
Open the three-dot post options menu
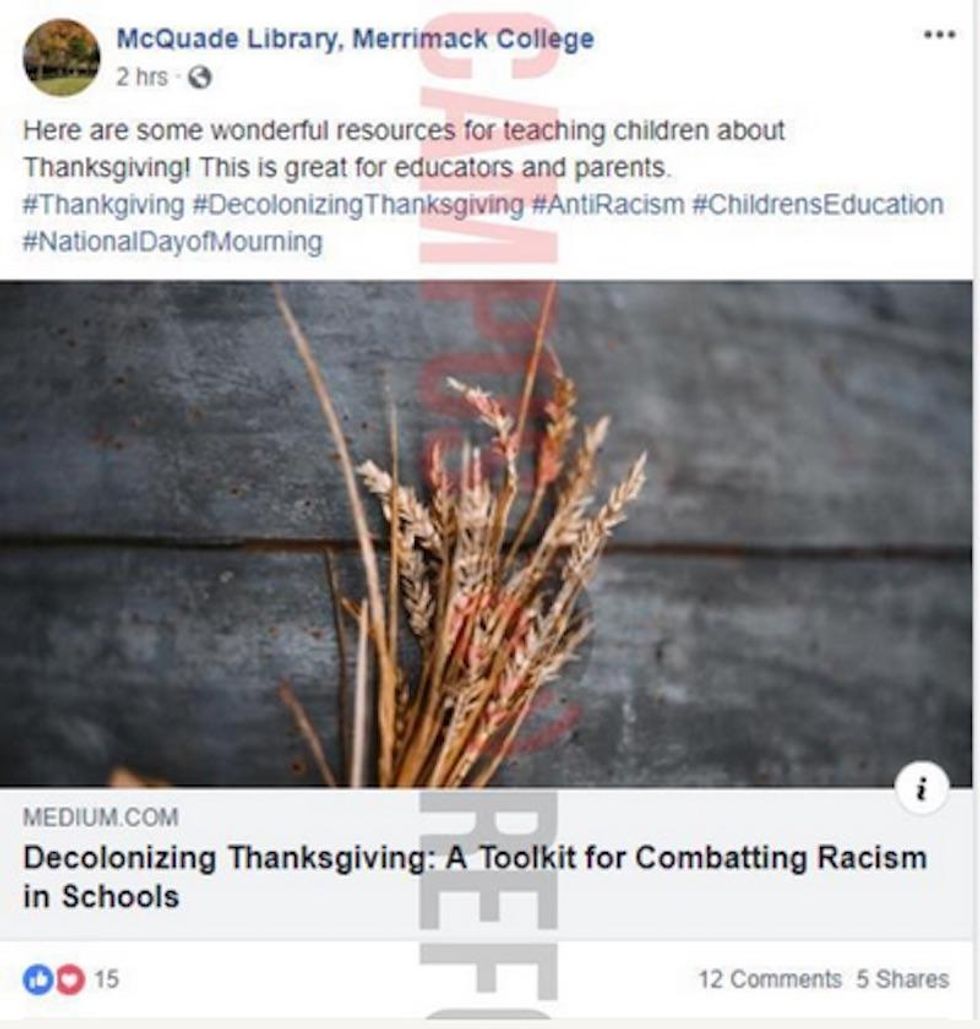click(939, 35)
